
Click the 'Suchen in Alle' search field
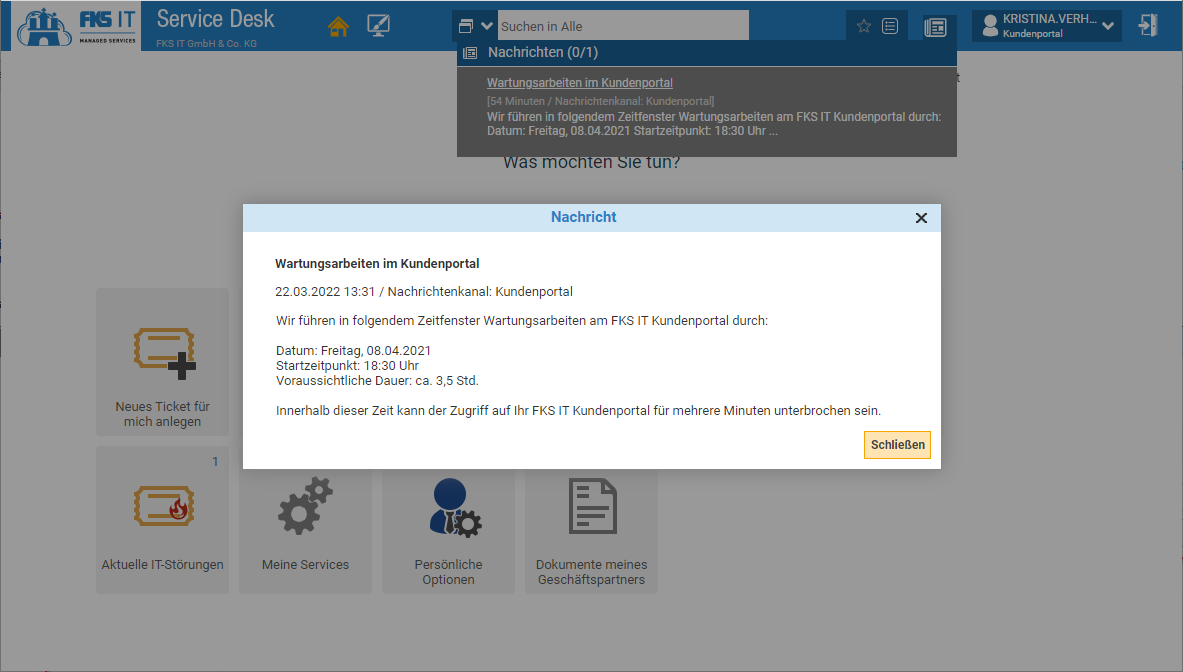pos(622,26)
